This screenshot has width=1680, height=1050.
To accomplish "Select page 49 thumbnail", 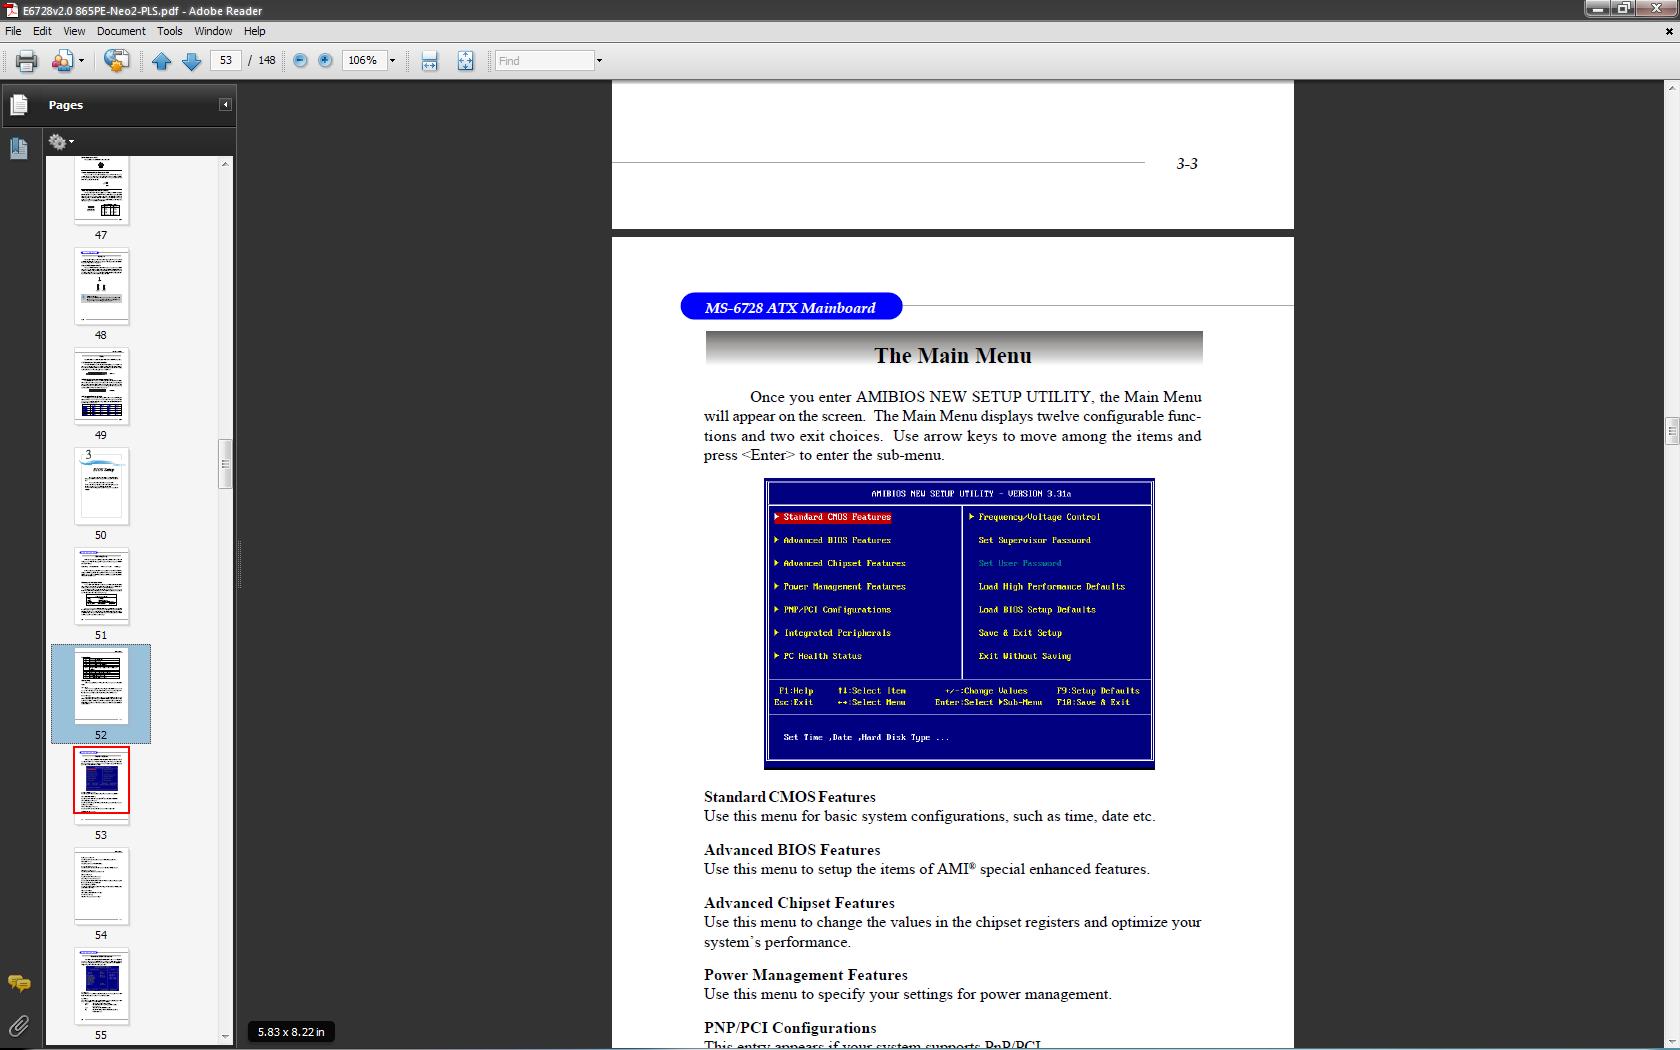I will coord(101,386).
